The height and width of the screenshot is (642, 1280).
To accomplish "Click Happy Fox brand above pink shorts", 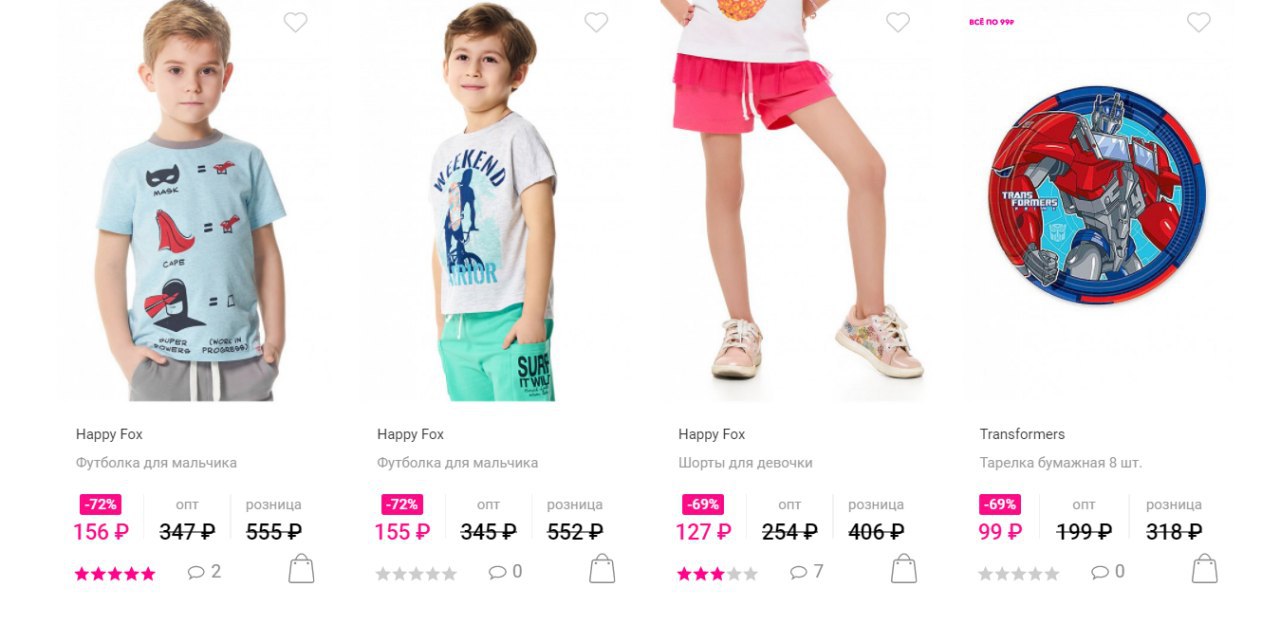I will 712,434.
